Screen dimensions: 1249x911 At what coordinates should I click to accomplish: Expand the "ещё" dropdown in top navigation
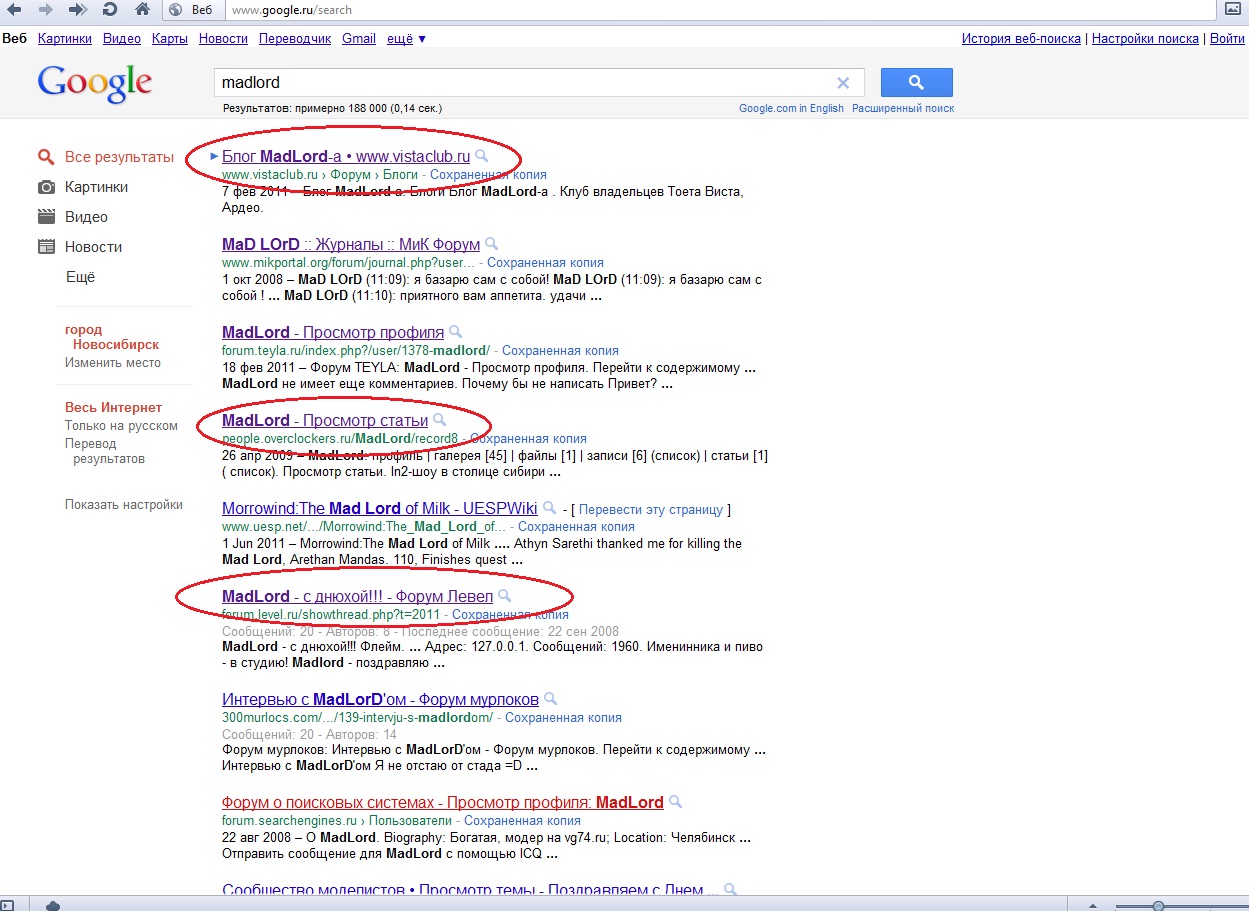[x=406, y=39]
